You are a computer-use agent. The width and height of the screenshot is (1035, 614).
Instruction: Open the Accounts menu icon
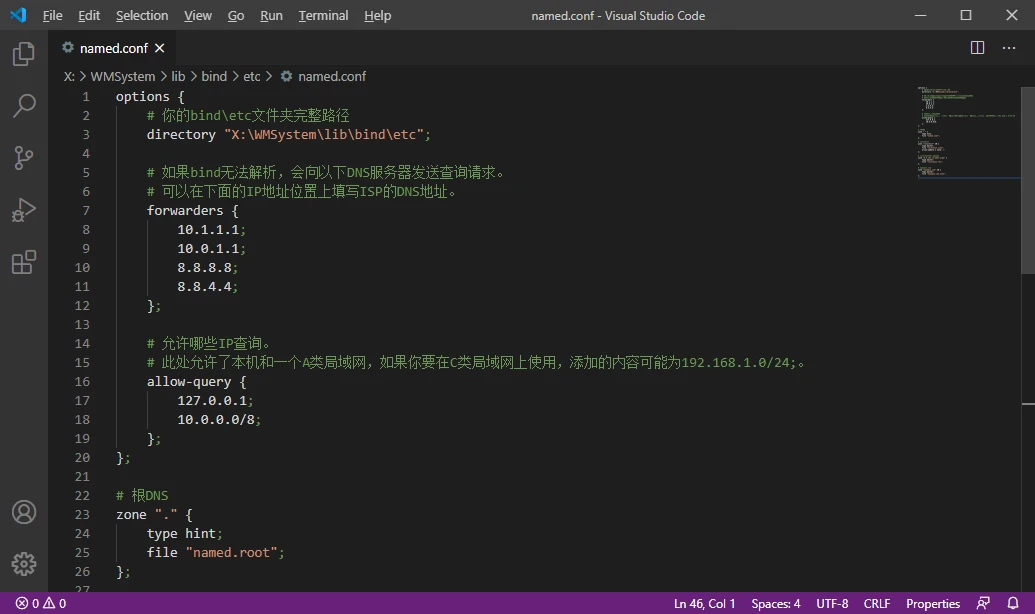click(x=24, y=512)
